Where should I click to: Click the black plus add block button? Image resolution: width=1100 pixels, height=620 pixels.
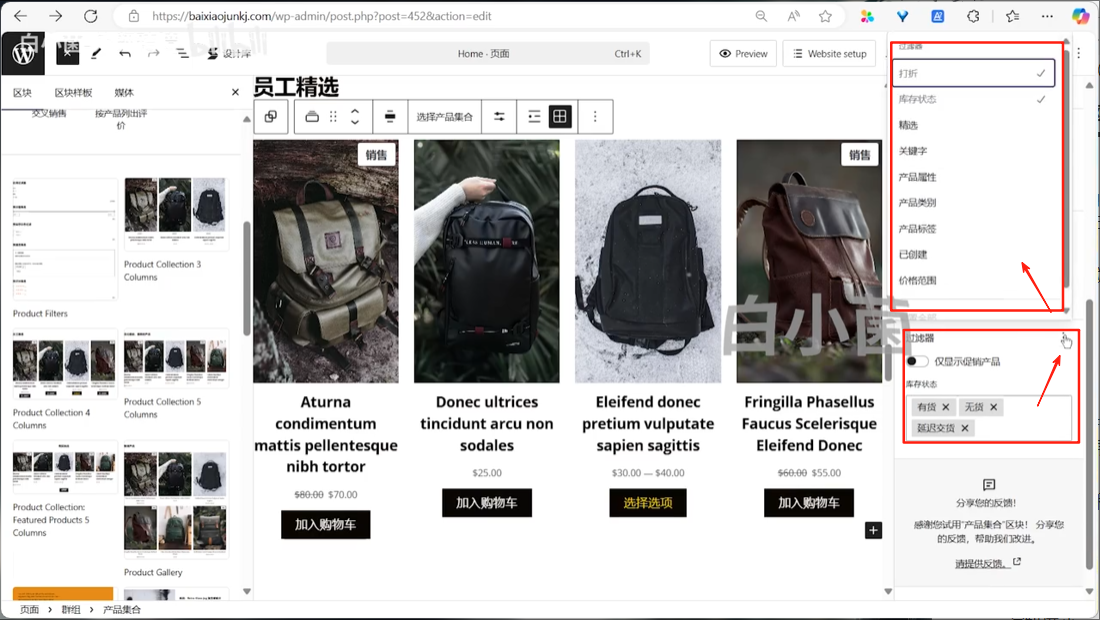pos(873,530)
